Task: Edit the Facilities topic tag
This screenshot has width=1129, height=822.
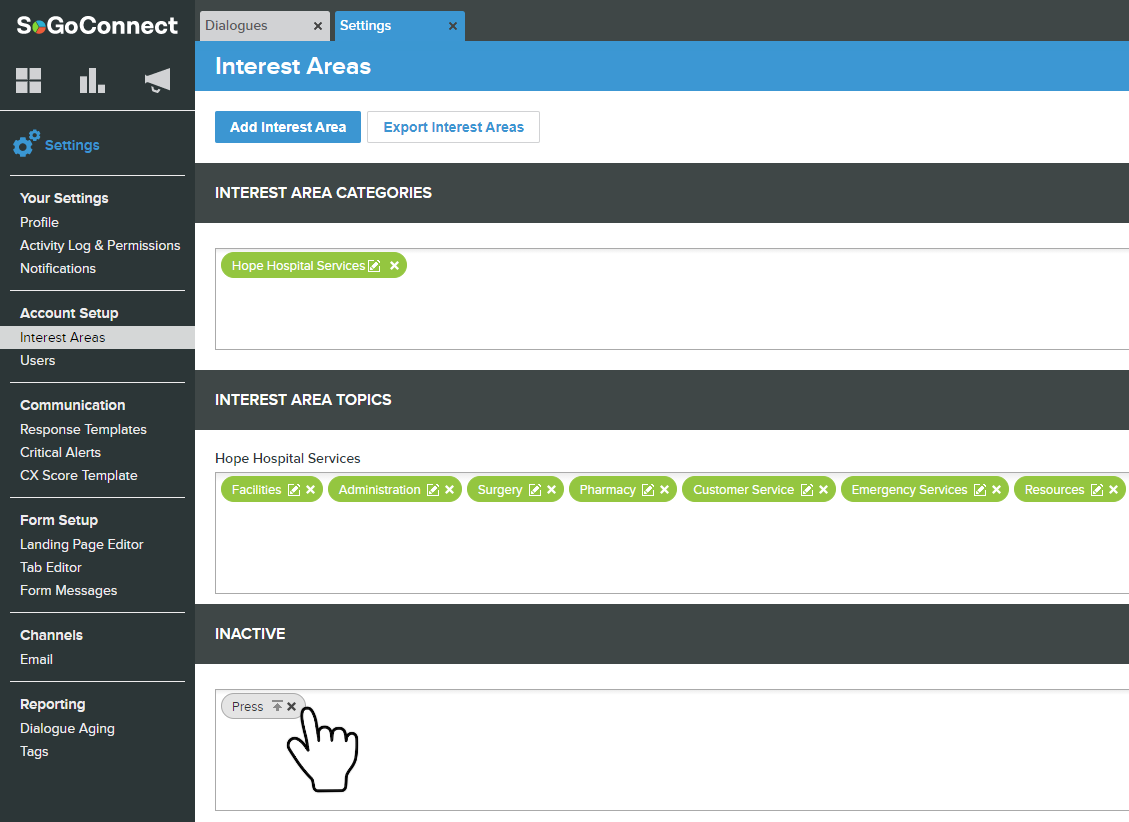Action: click(x=294, y=490)
